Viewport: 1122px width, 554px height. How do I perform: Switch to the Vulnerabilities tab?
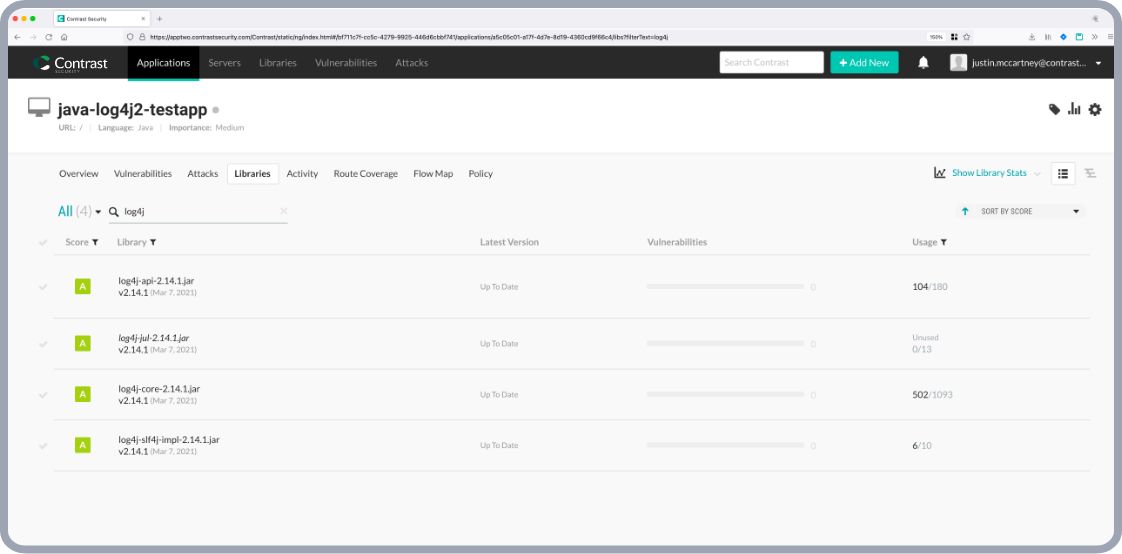pos(143,173)
